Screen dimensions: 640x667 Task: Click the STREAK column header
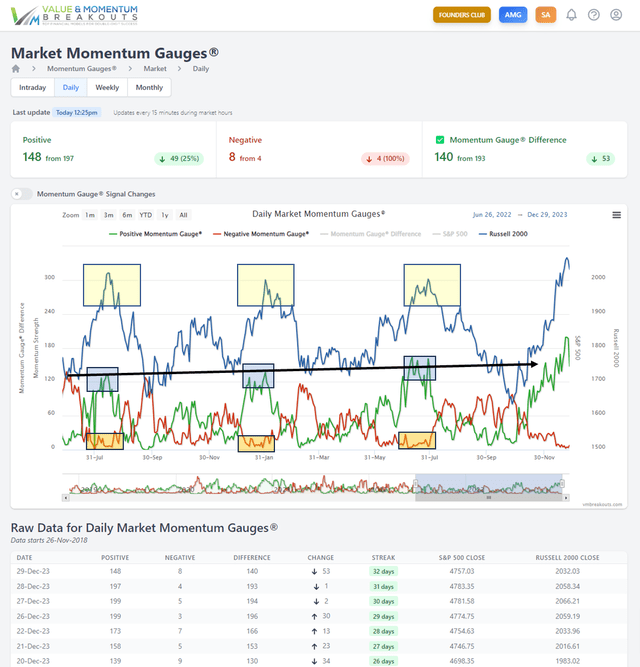point(383,558)
